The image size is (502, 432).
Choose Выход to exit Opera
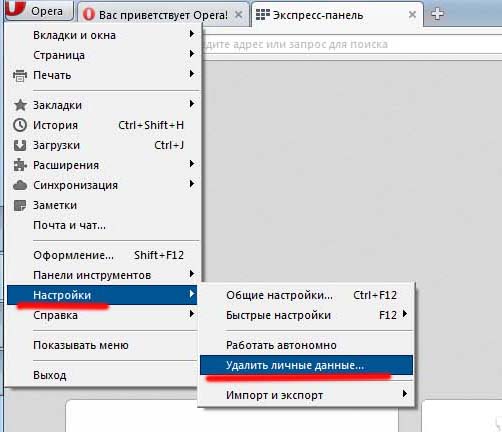click(102, 375)
